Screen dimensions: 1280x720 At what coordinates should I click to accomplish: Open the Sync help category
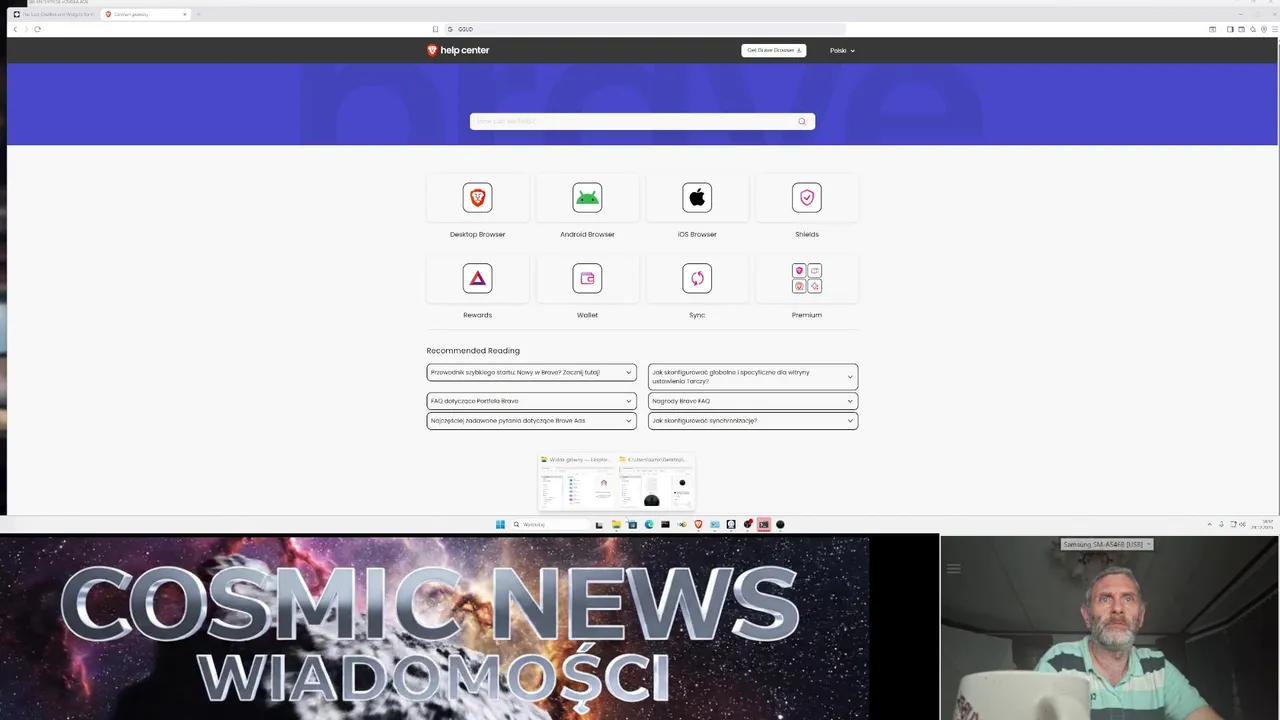(697, 278)
